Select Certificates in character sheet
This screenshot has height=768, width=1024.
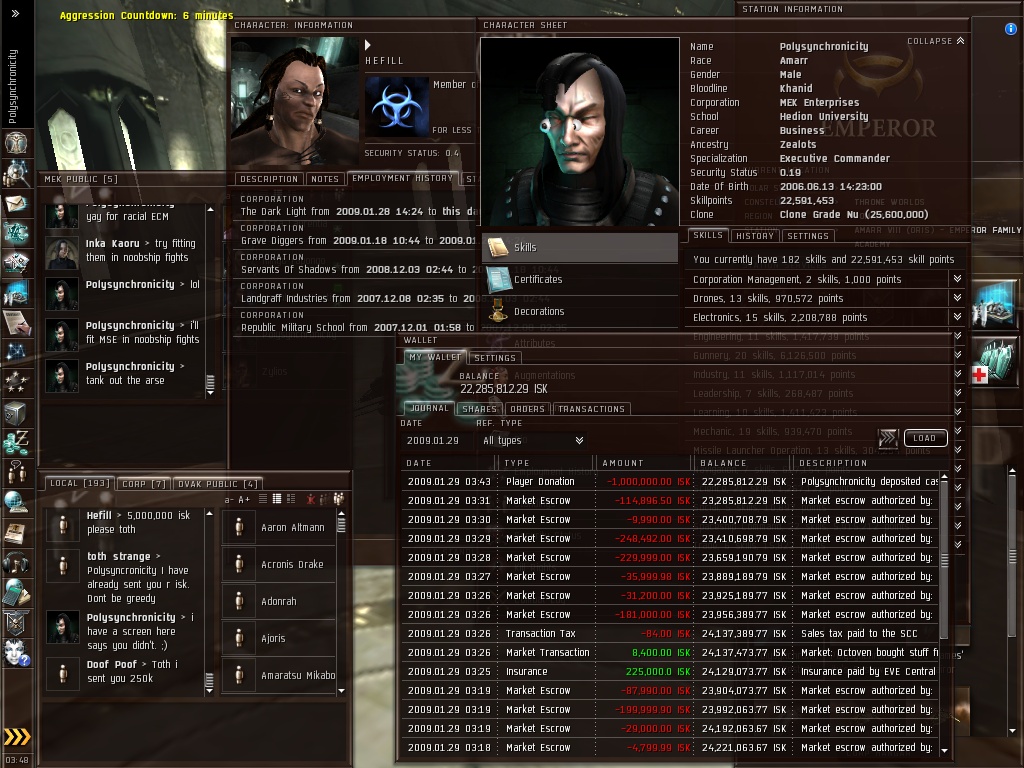pyautogui.click(x=580, y=280)
